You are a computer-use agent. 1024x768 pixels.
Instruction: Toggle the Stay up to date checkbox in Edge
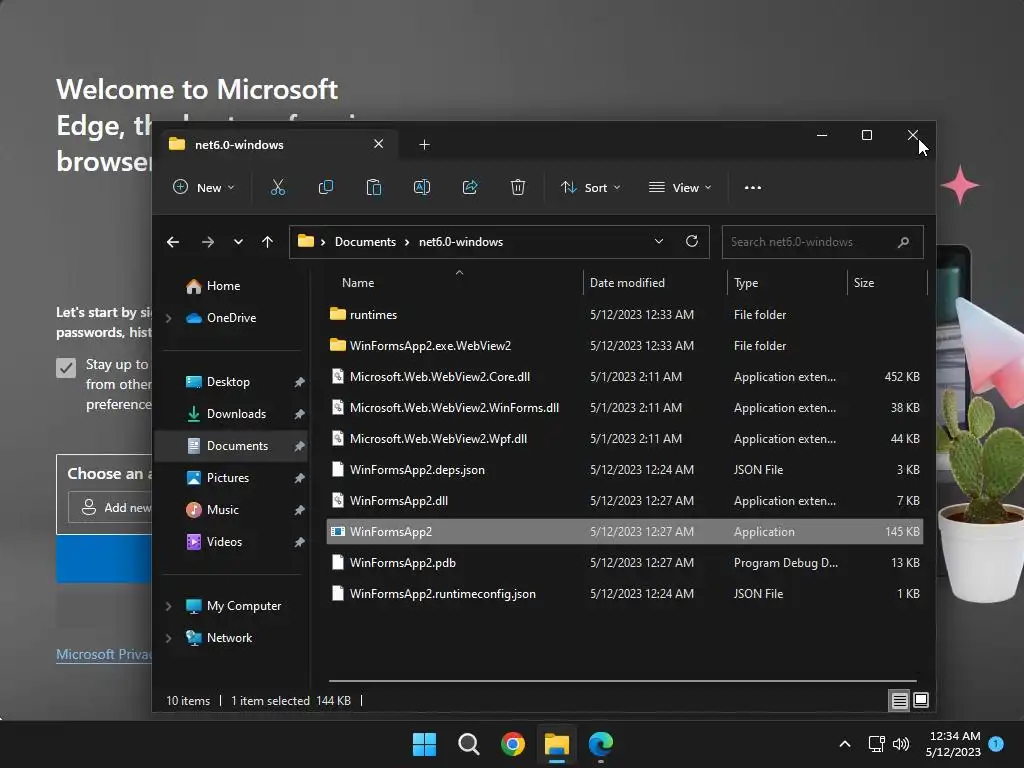66,368
